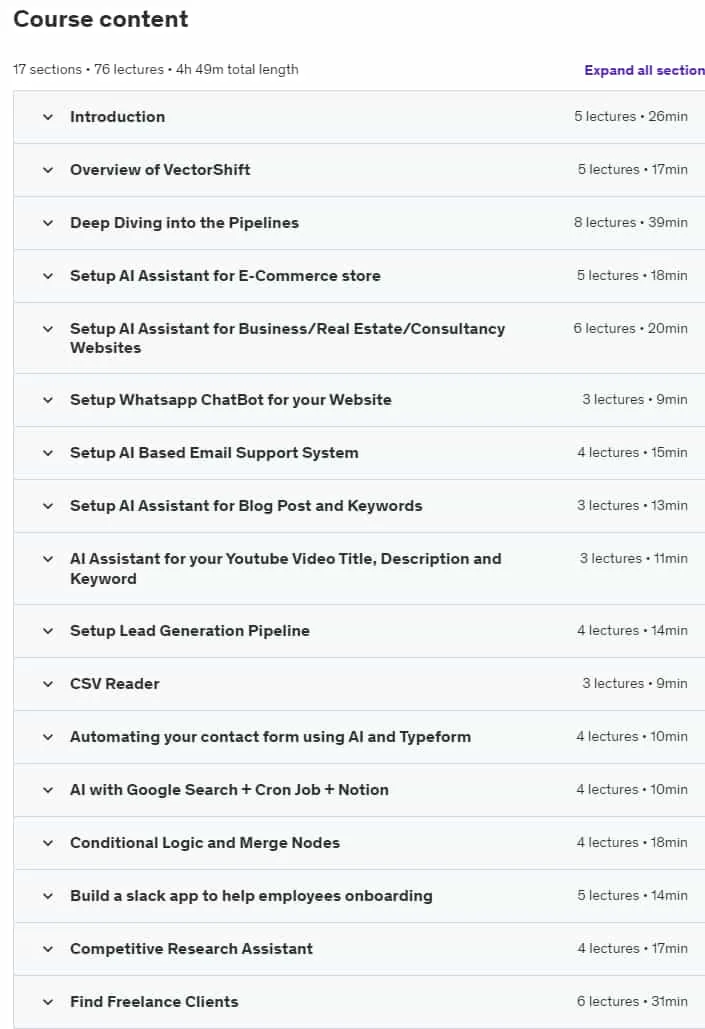705x1029 pixels.
Task: Toggle chevron for Business/Real Estate/Consultancy Websites section
Action: click(48, 329)
